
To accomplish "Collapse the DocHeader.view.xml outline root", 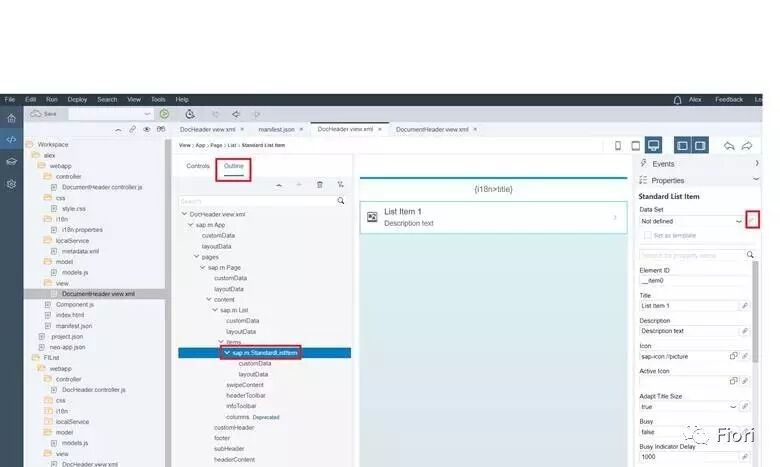I will (x=184, y=214).
